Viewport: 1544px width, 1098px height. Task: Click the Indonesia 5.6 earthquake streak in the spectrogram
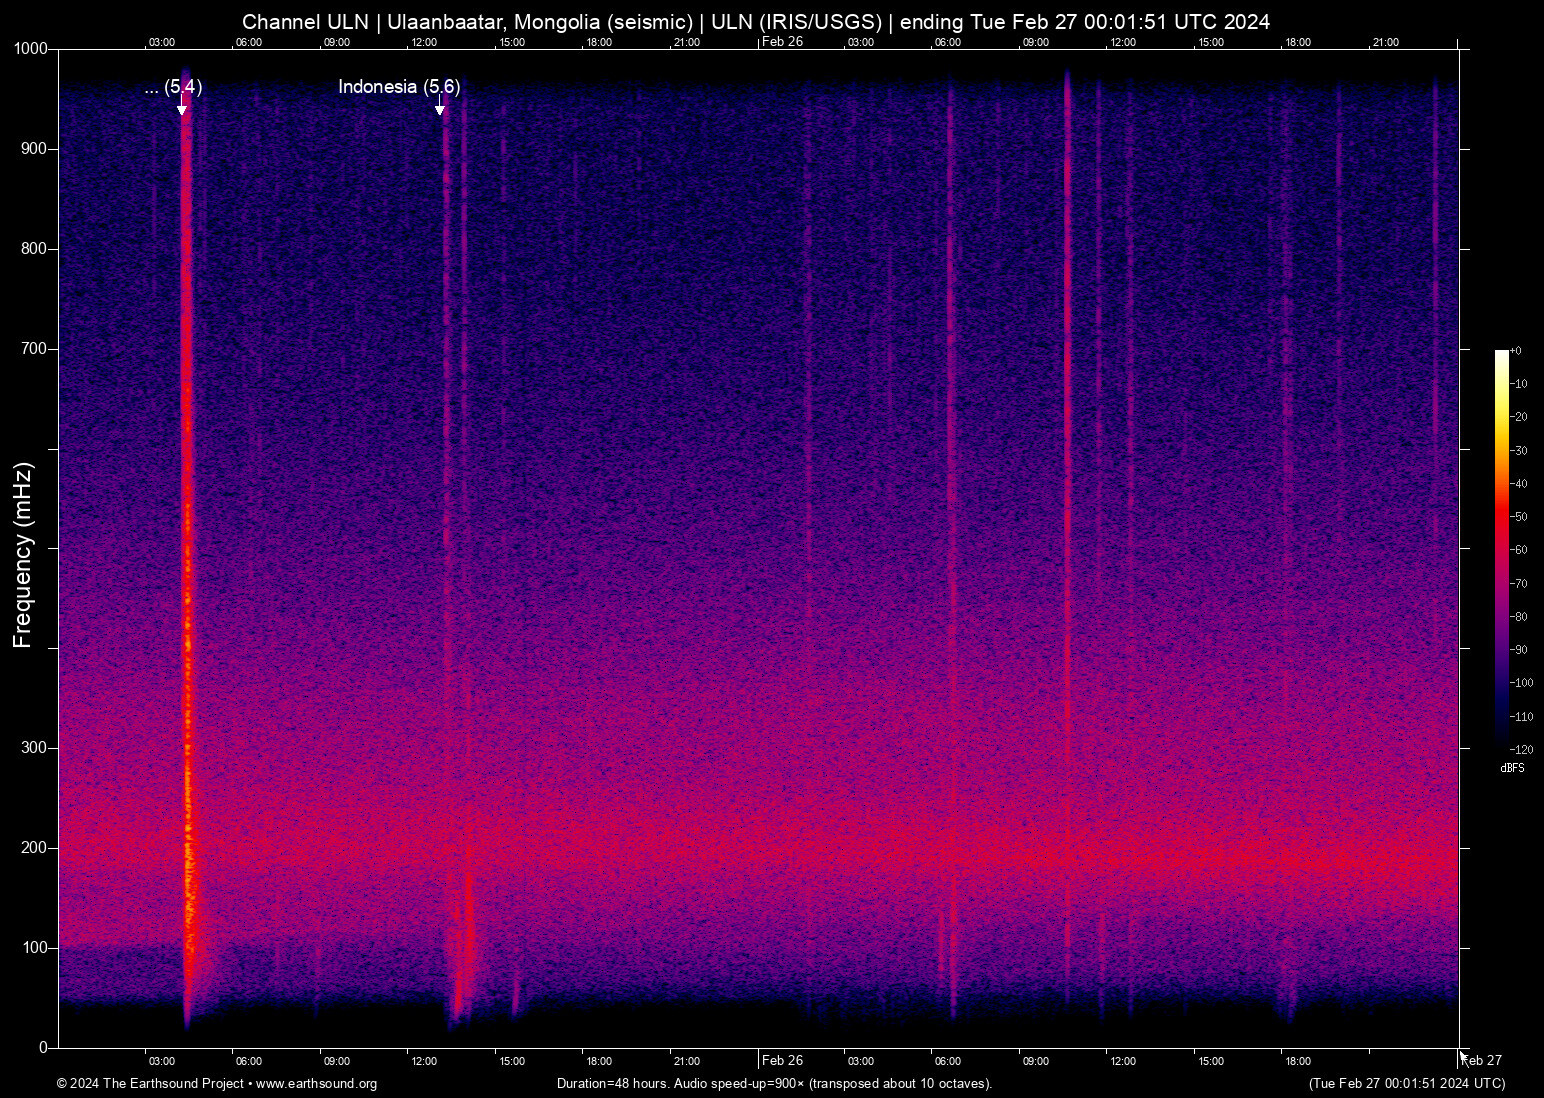[447, 560]
